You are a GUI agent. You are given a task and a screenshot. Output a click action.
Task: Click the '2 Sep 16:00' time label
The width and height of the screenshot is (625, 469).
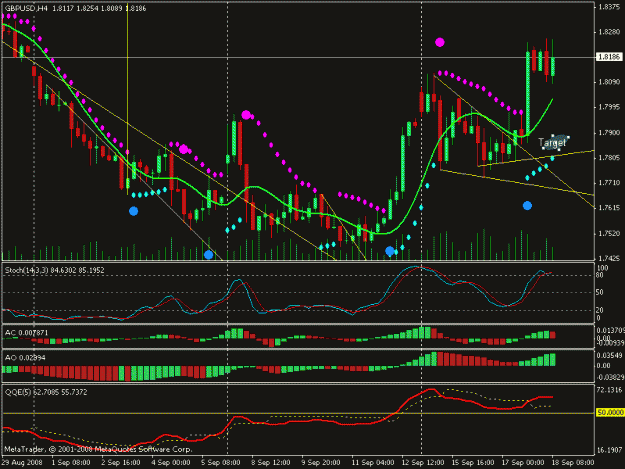(121, 463)
